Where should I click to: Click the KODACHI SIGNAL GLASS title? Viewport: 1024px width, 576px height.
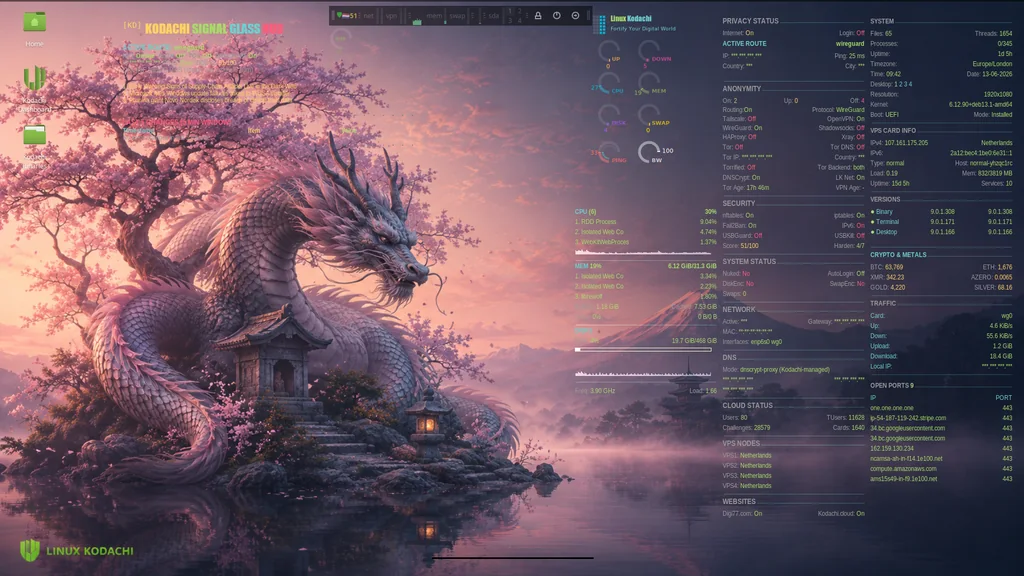point(214,29)
